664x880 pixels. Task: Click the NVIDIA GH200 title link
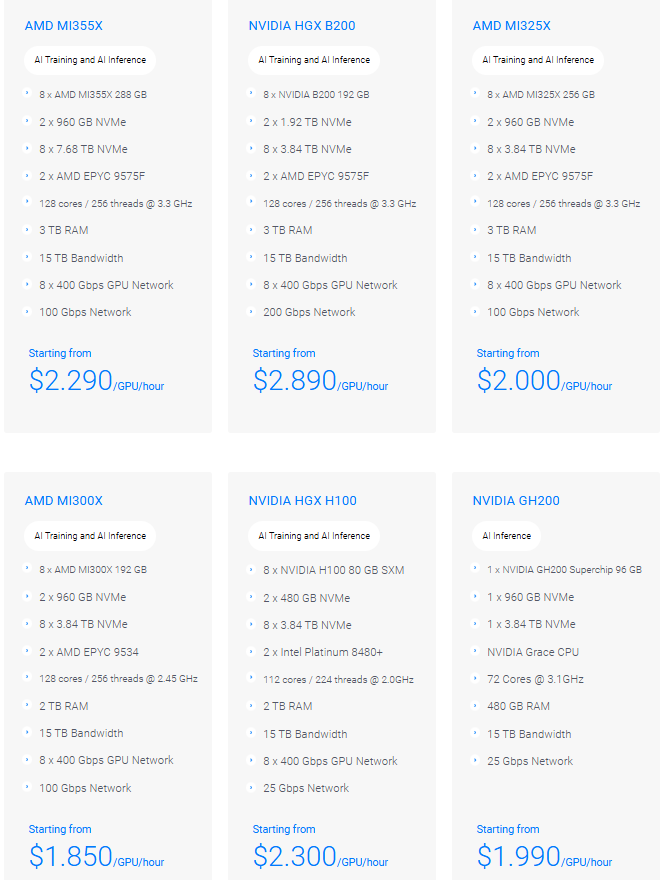(516, 501)
